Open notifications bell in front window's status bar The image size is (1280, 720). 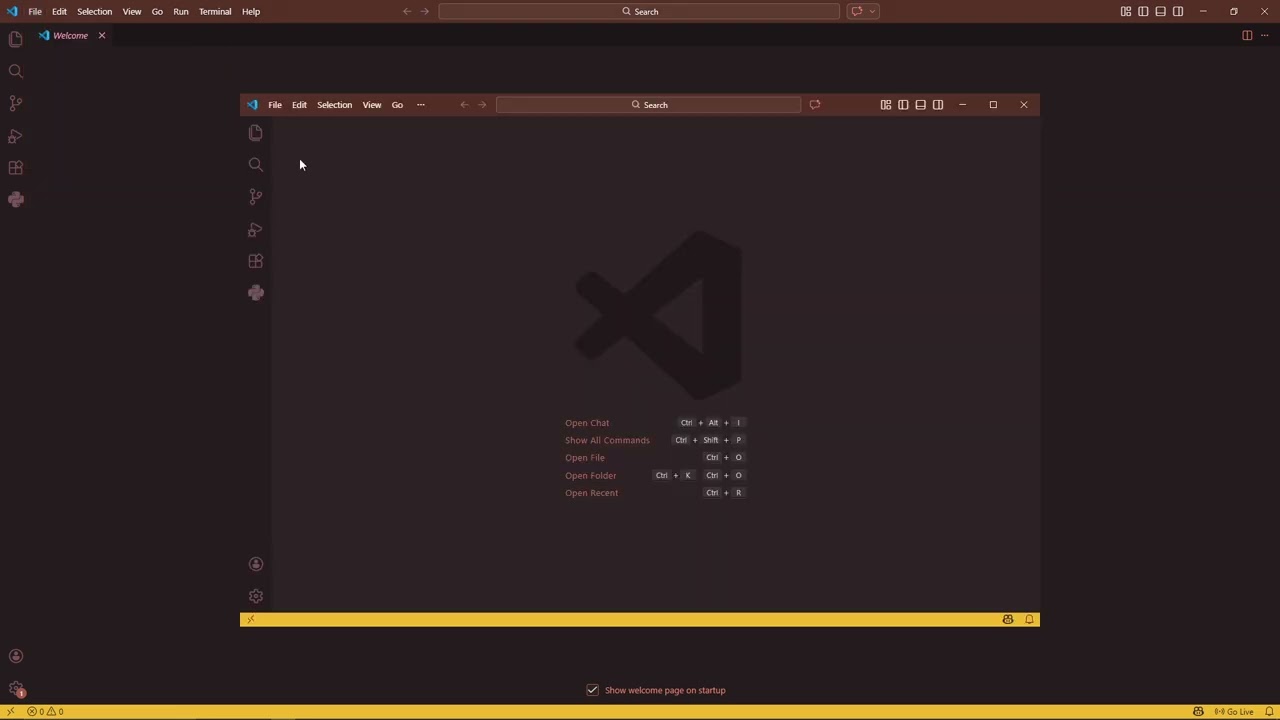click(1029, 620)
